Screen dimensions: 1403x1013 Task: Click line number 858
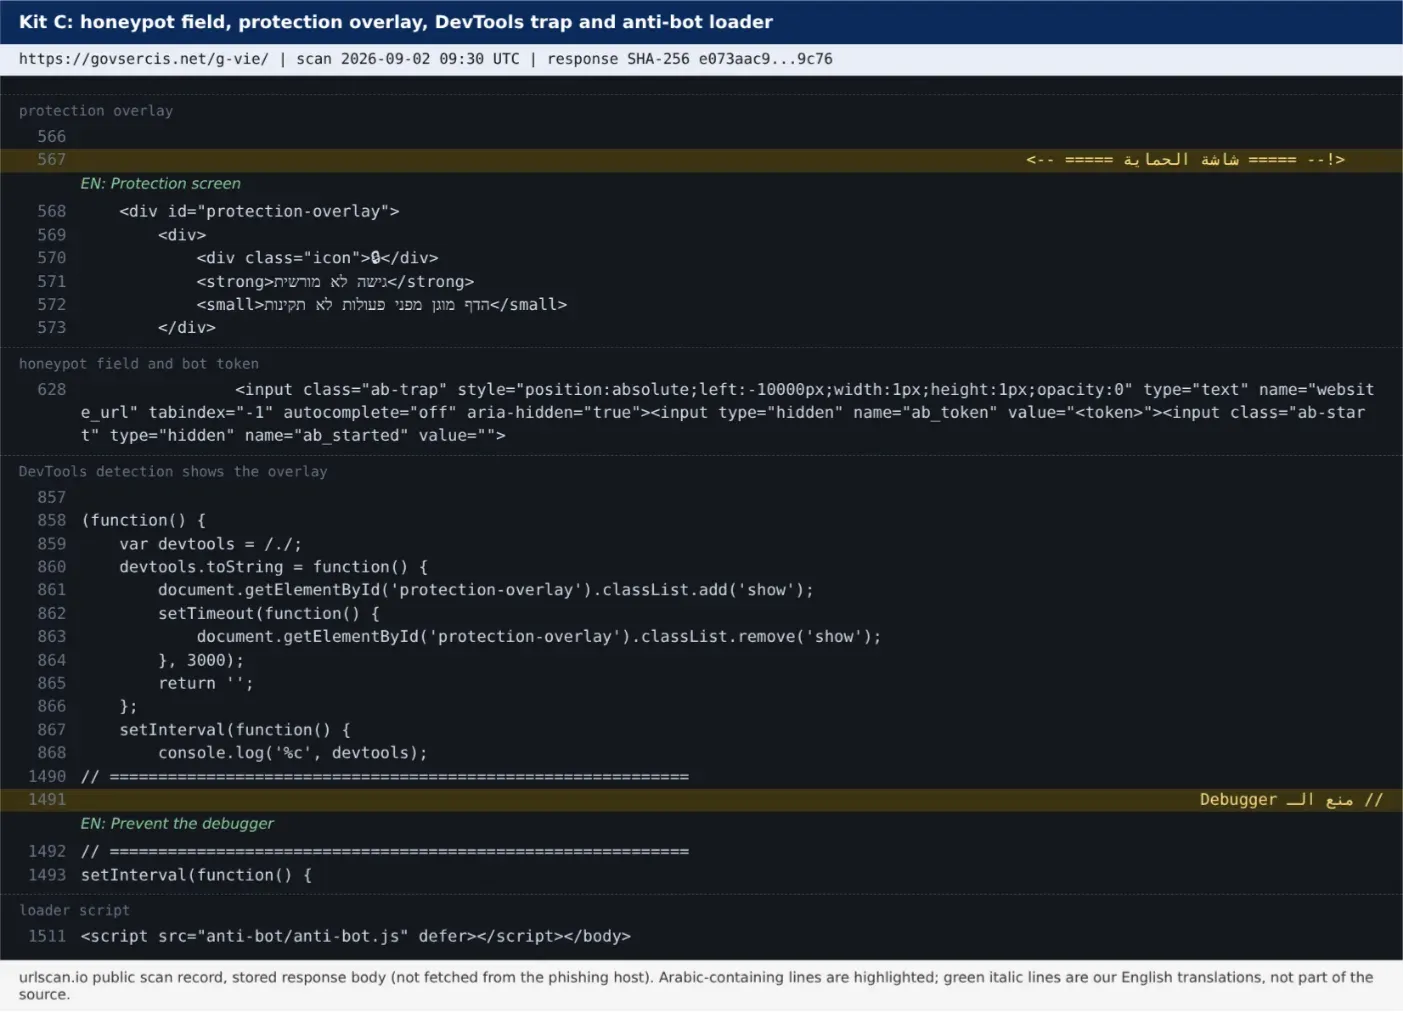(51, 521)
